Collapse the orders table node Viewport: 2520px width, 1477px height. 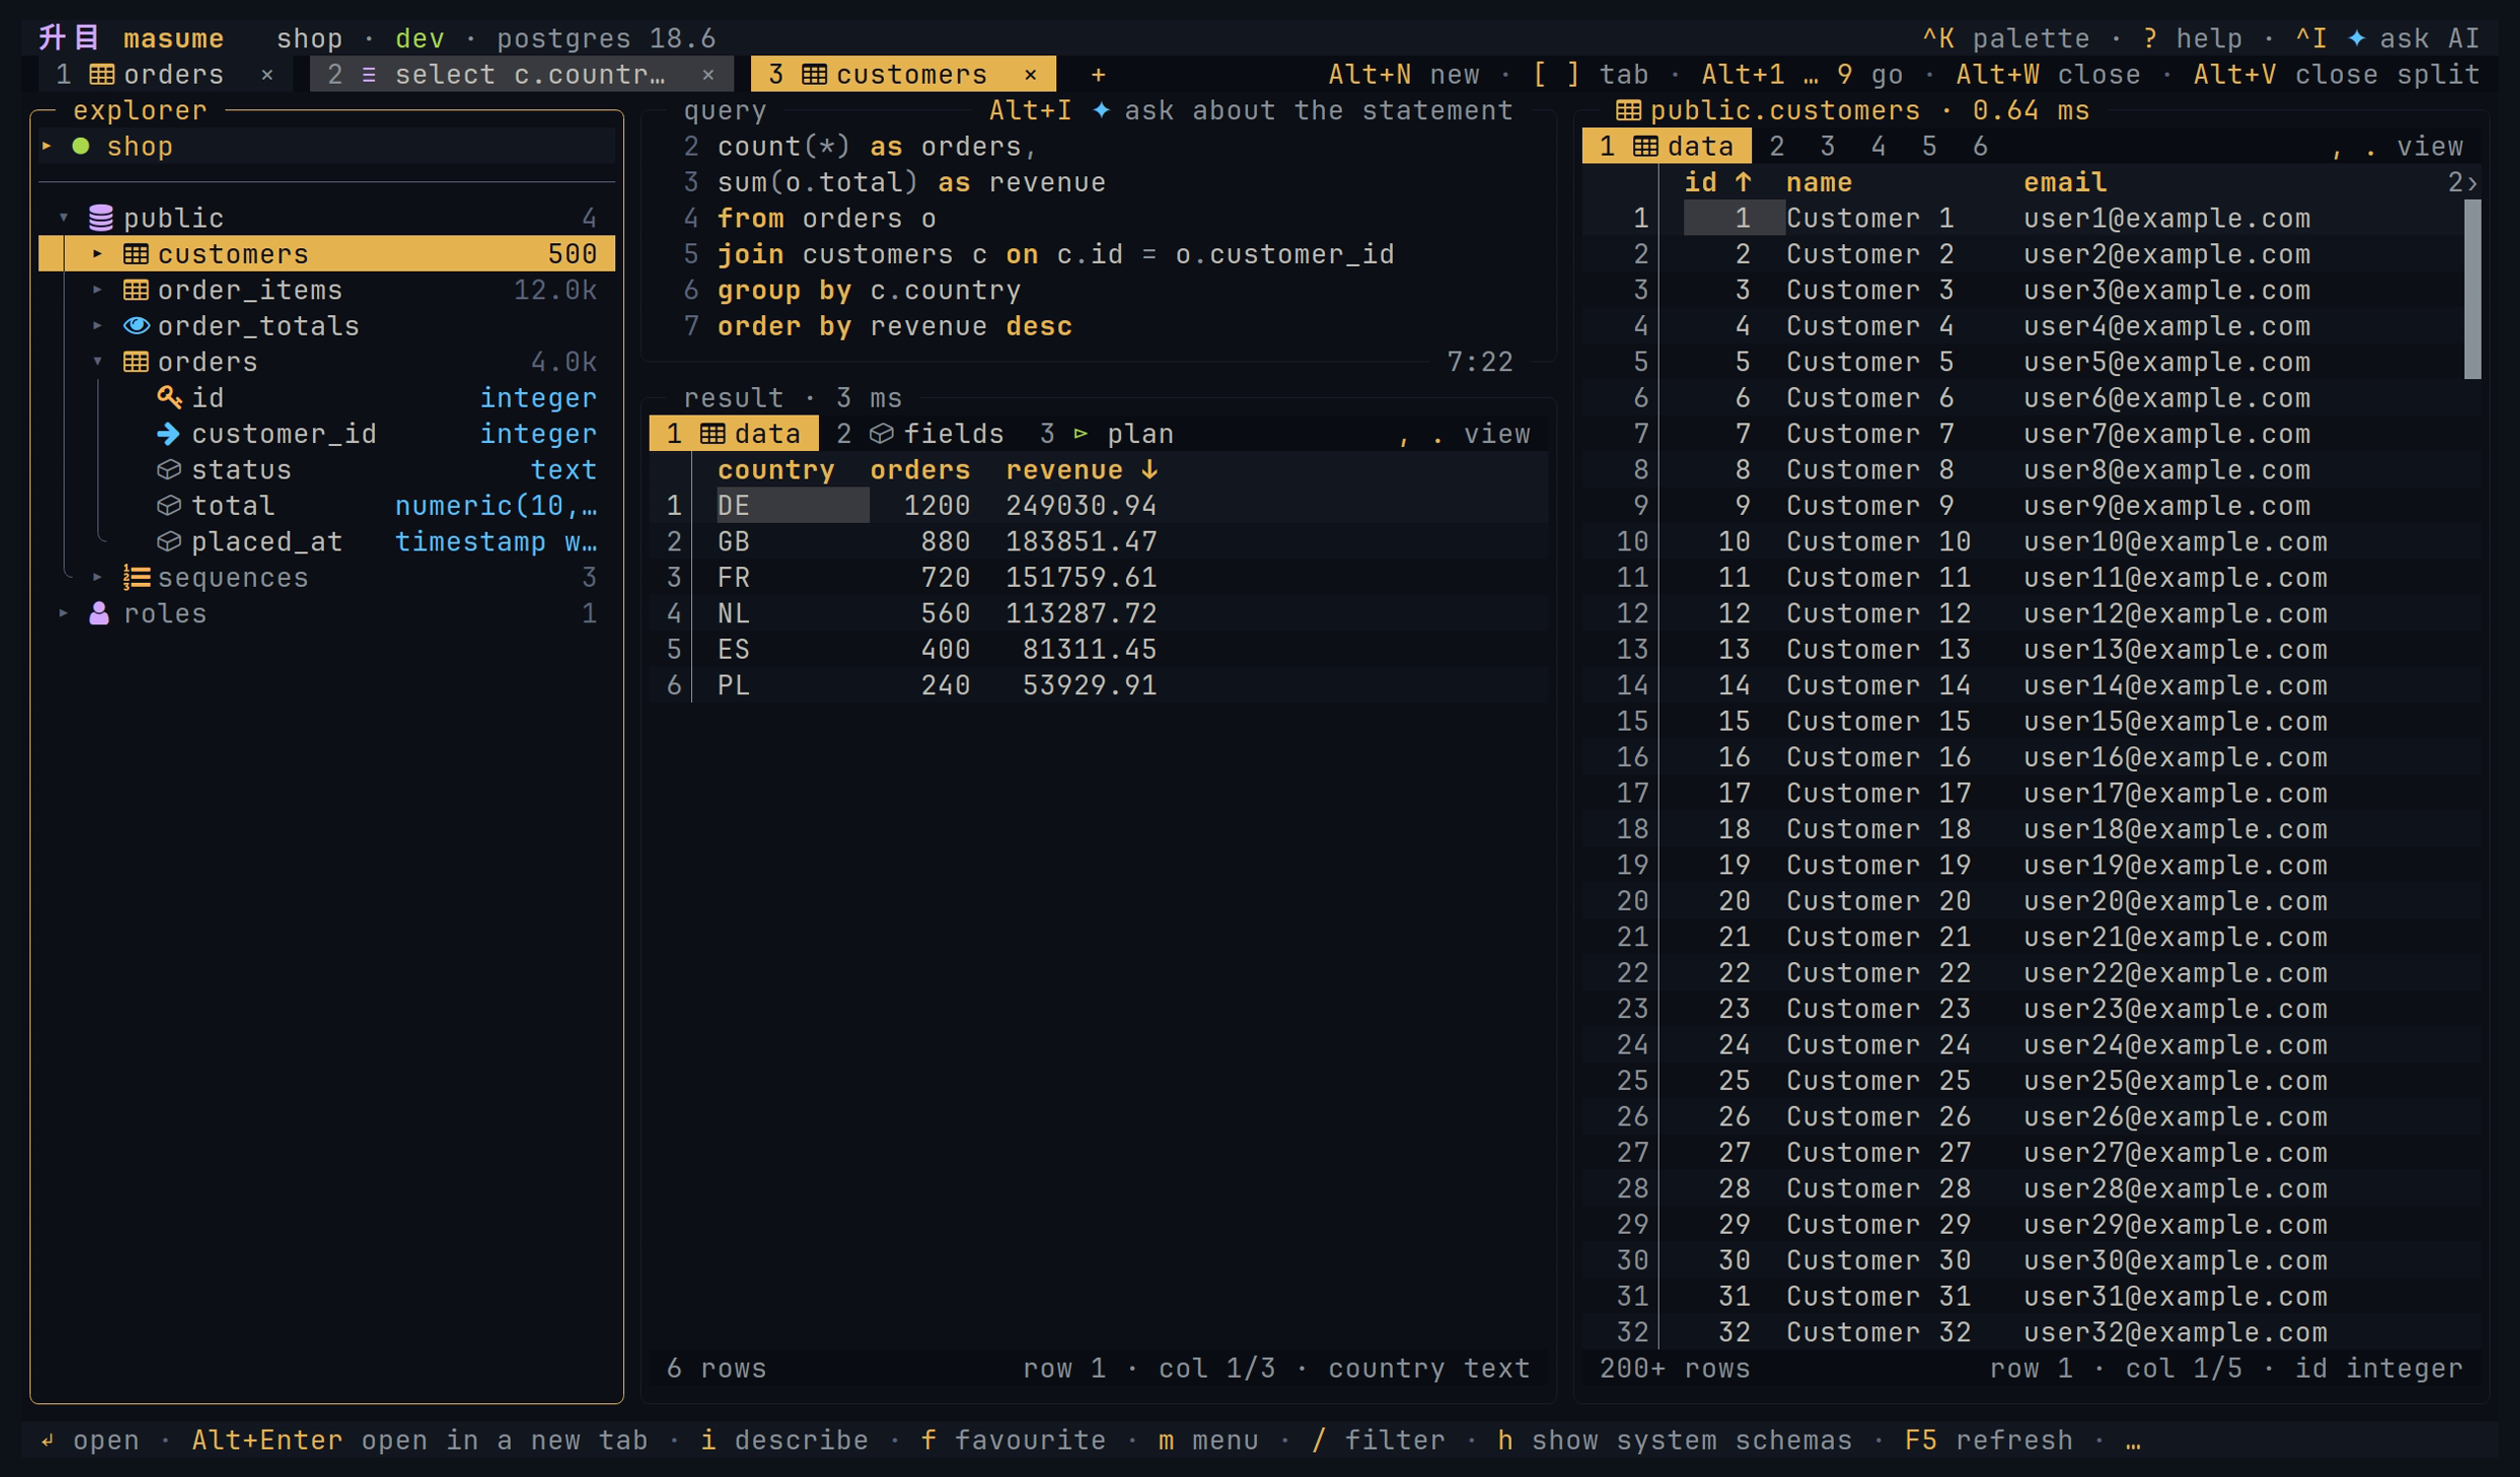pos(97,361)
